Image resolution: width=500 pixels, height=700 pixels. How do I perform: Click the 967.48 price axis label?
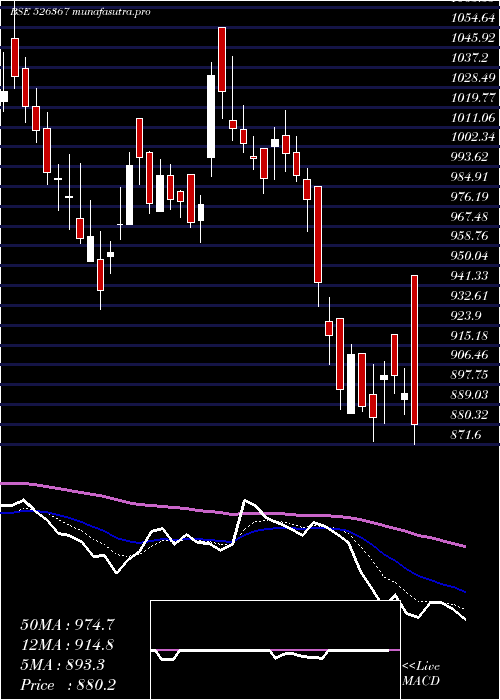click(469, 216)
